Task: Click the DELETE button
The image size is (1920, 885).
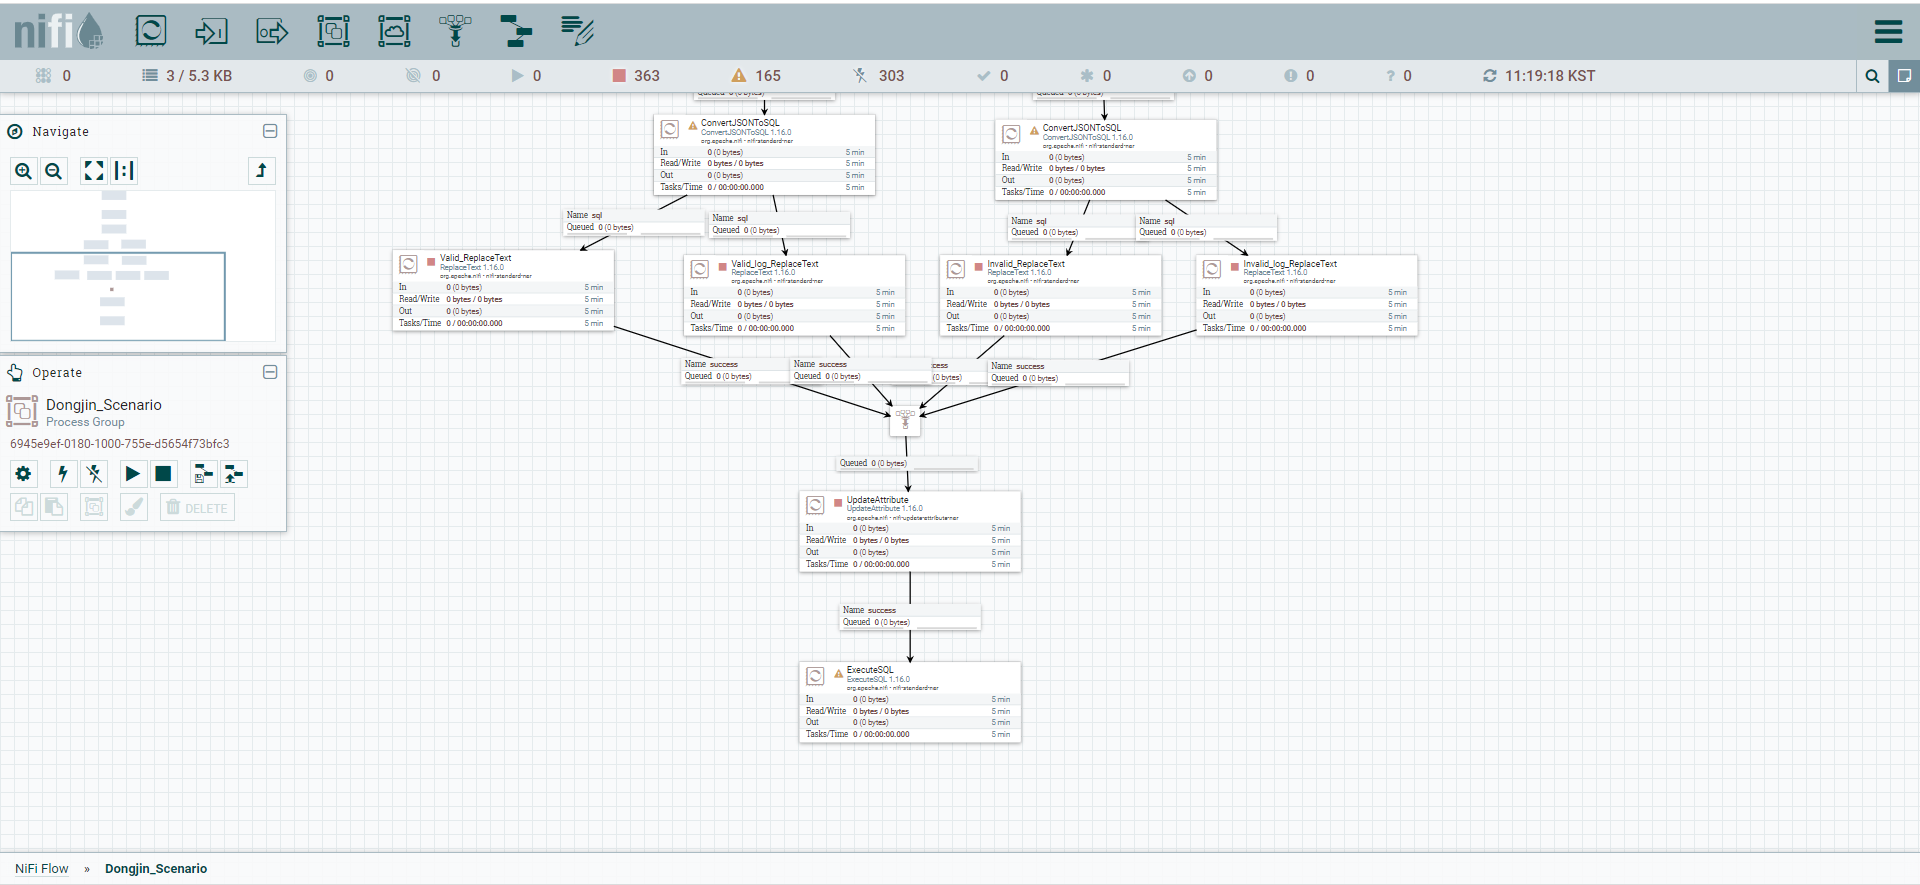Action: pyautogui.click(x=197, y=507)
